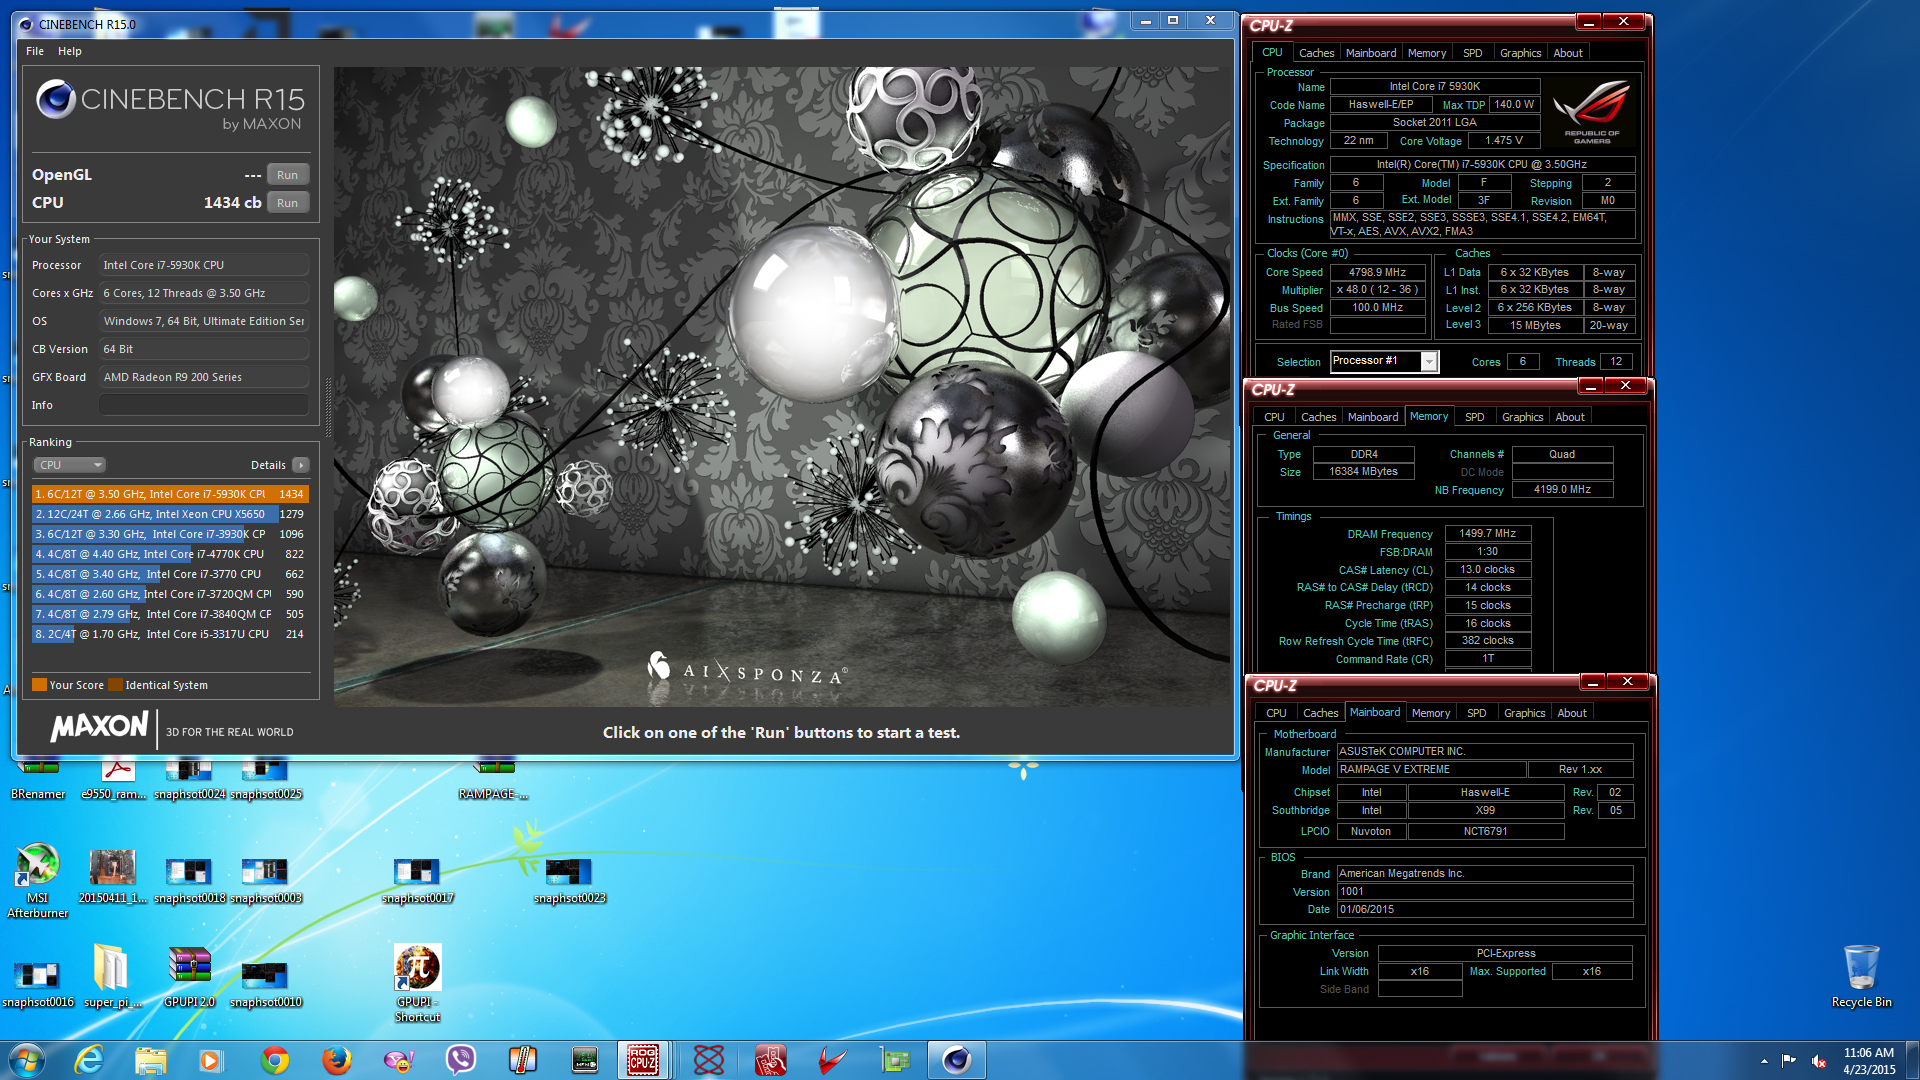Switch to Cinebench taskbar button
Viewport: 1920px width, 1080px height.
957,1060
